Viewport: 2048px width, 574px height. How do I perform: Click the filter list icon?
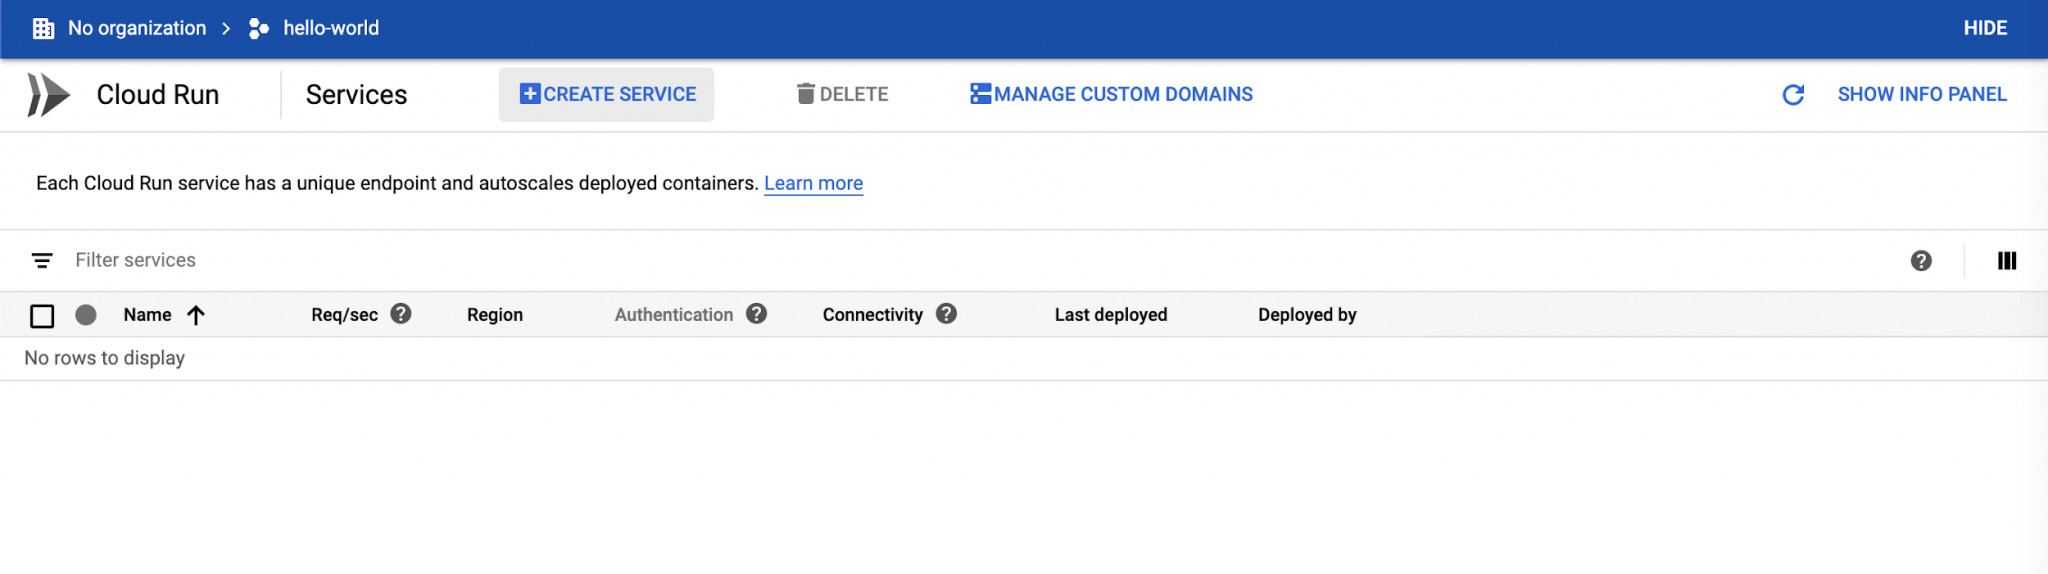42,260
